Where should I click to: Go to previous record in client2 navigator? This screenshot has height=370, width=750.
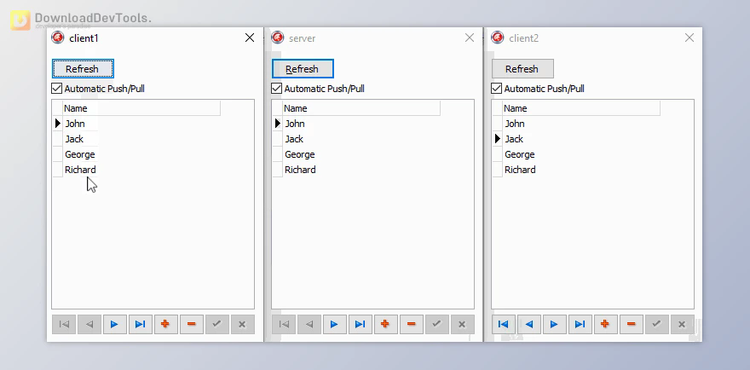coord(529,324)
